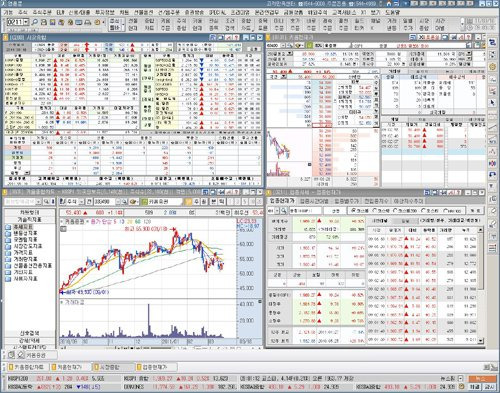This screenshot has width=500, height=393.
Task: Click the undo curved-arrow icon in right sidebar
Action: 493,175
